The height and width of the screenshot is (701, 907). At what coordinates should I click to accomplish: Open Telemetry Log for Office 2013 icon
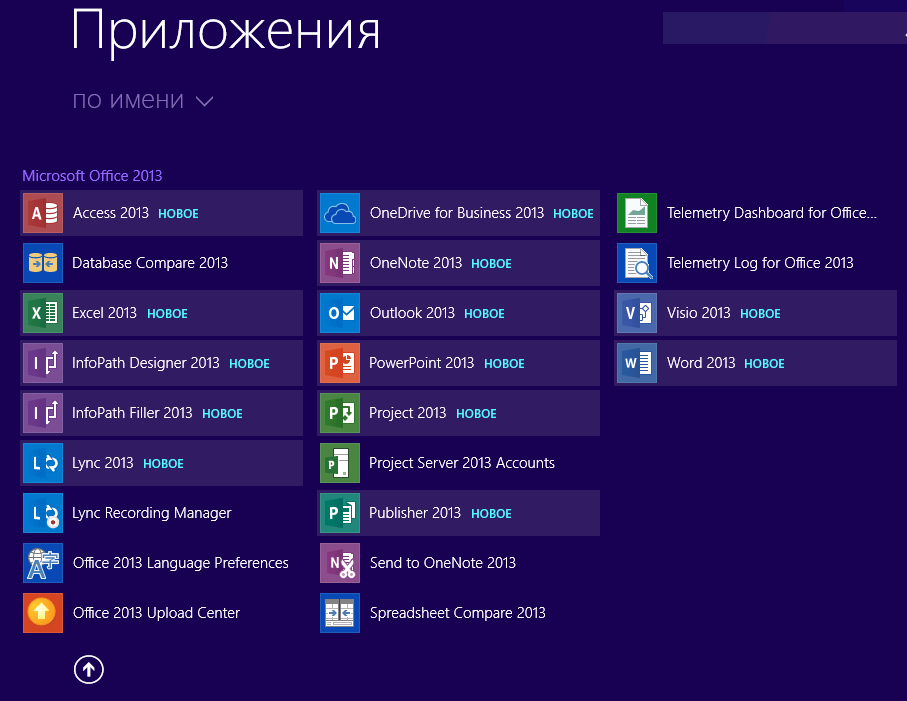click(x=637, y=263)
